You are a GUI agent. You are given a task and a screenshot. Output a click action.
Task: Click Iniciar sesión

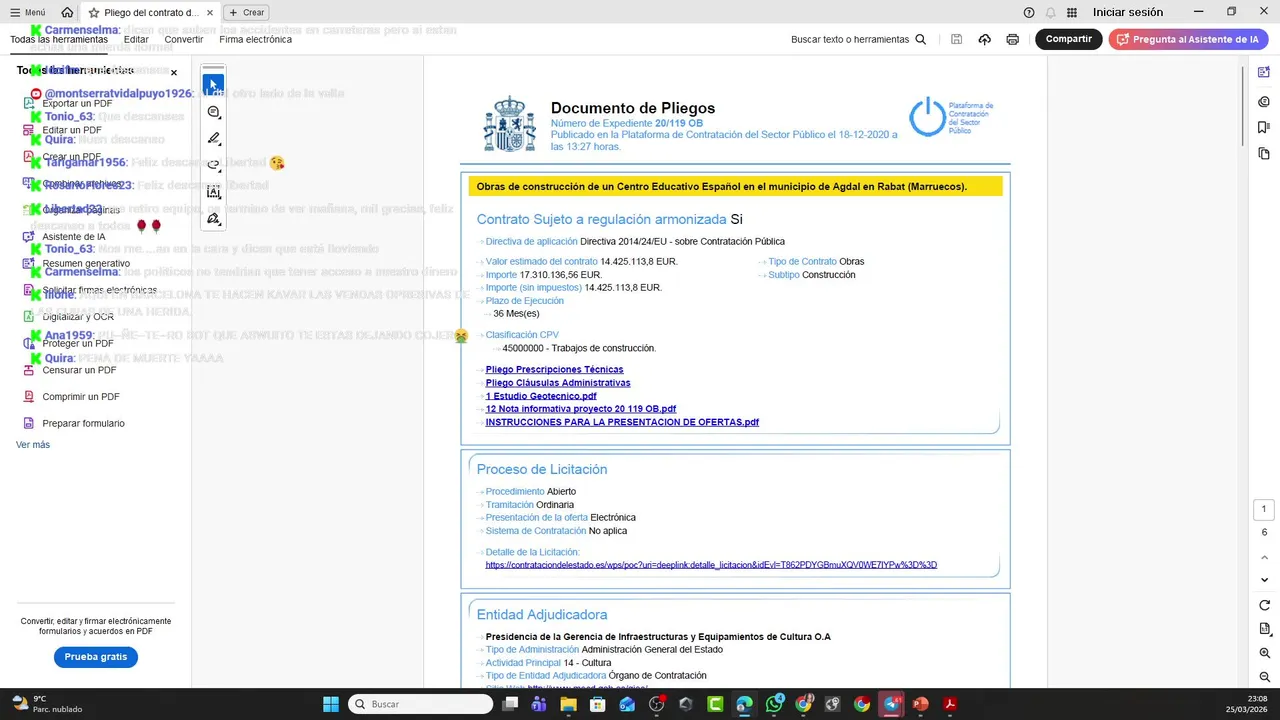pyautogui.click(x=1128, y=12)
